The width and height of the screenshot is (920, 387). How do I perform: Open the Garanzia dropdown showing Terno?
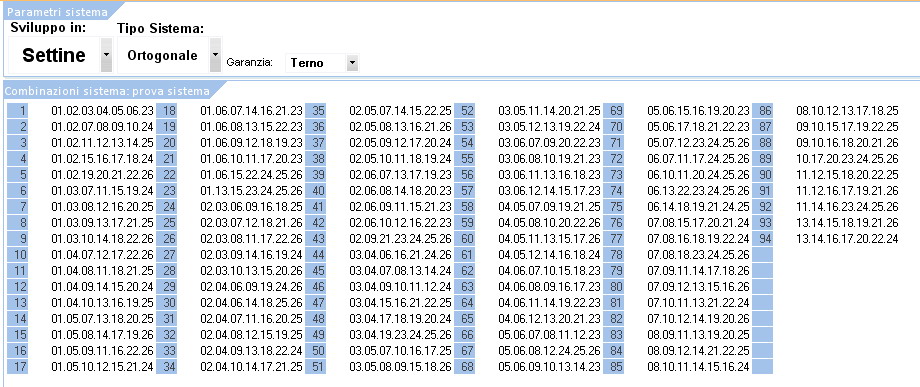coord(352,63)
